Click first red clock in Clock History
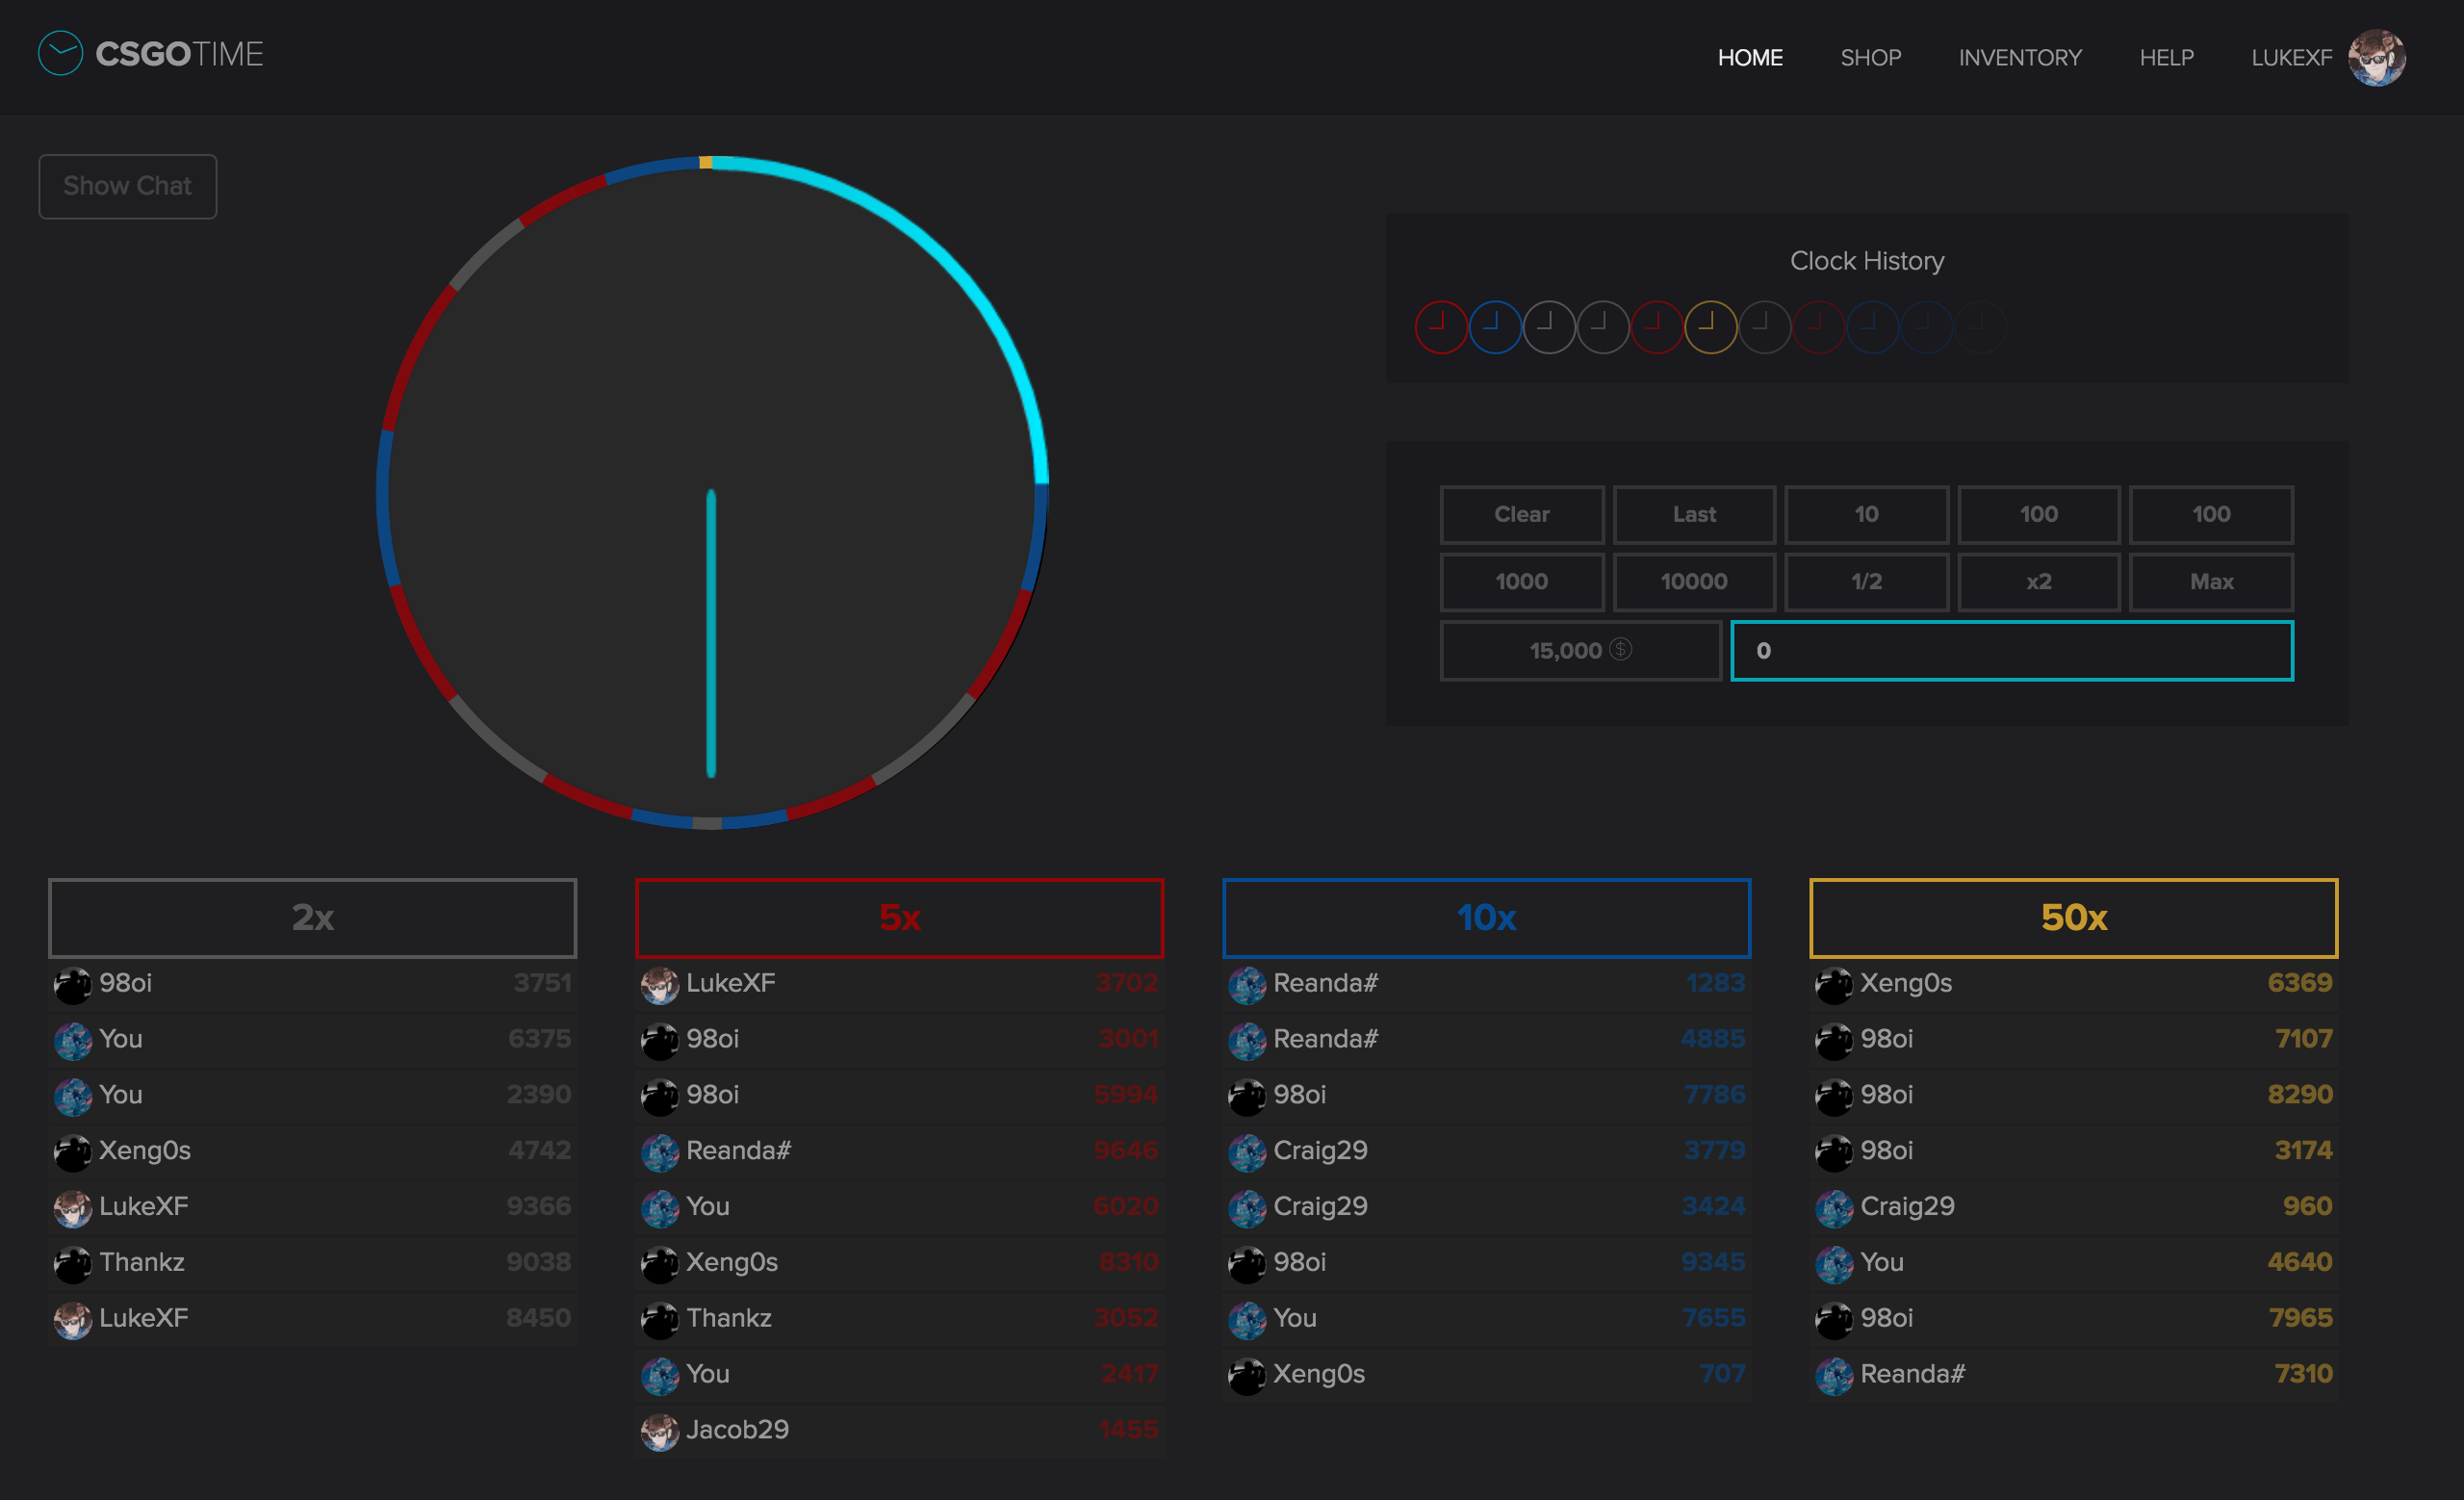This screenshot has width=2464, height=1500. [1441, 326]
